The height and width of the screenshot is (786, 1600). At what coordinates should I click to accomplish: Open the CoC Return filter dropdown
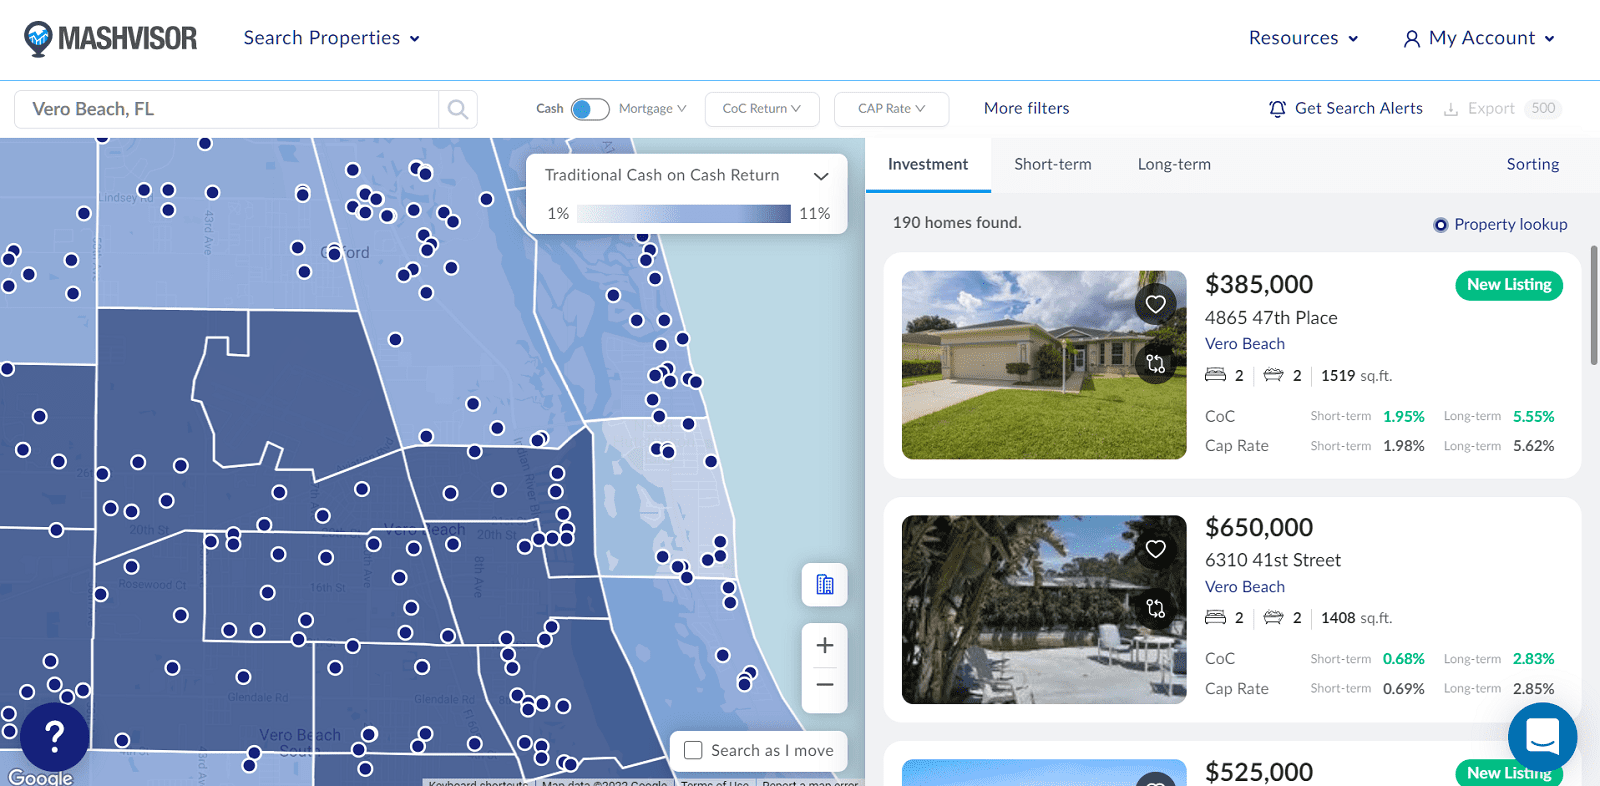point(762,109)
